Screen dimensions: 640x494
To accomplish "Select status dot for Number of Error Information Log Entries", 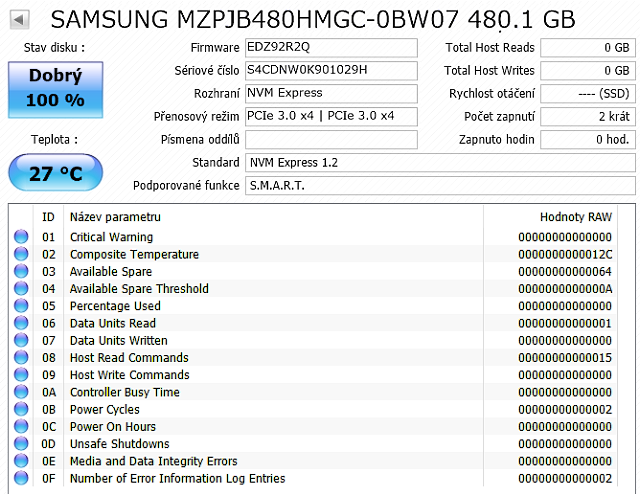I will click(21, 478).
